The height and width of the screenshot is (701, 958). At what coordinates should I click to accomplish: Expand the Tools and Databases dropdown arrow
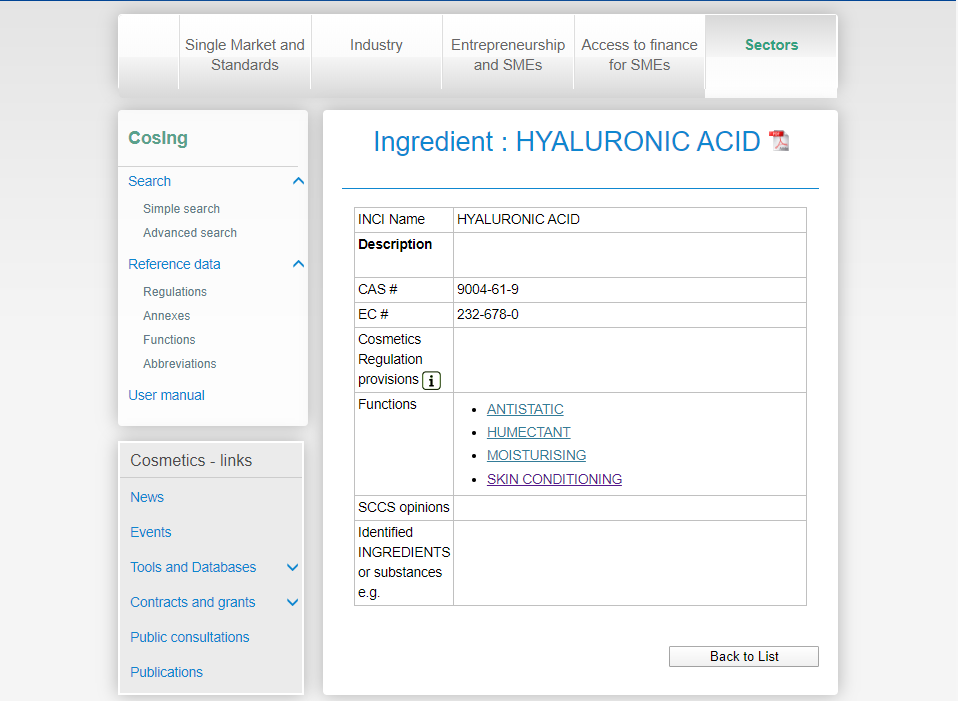pos(292,567)
